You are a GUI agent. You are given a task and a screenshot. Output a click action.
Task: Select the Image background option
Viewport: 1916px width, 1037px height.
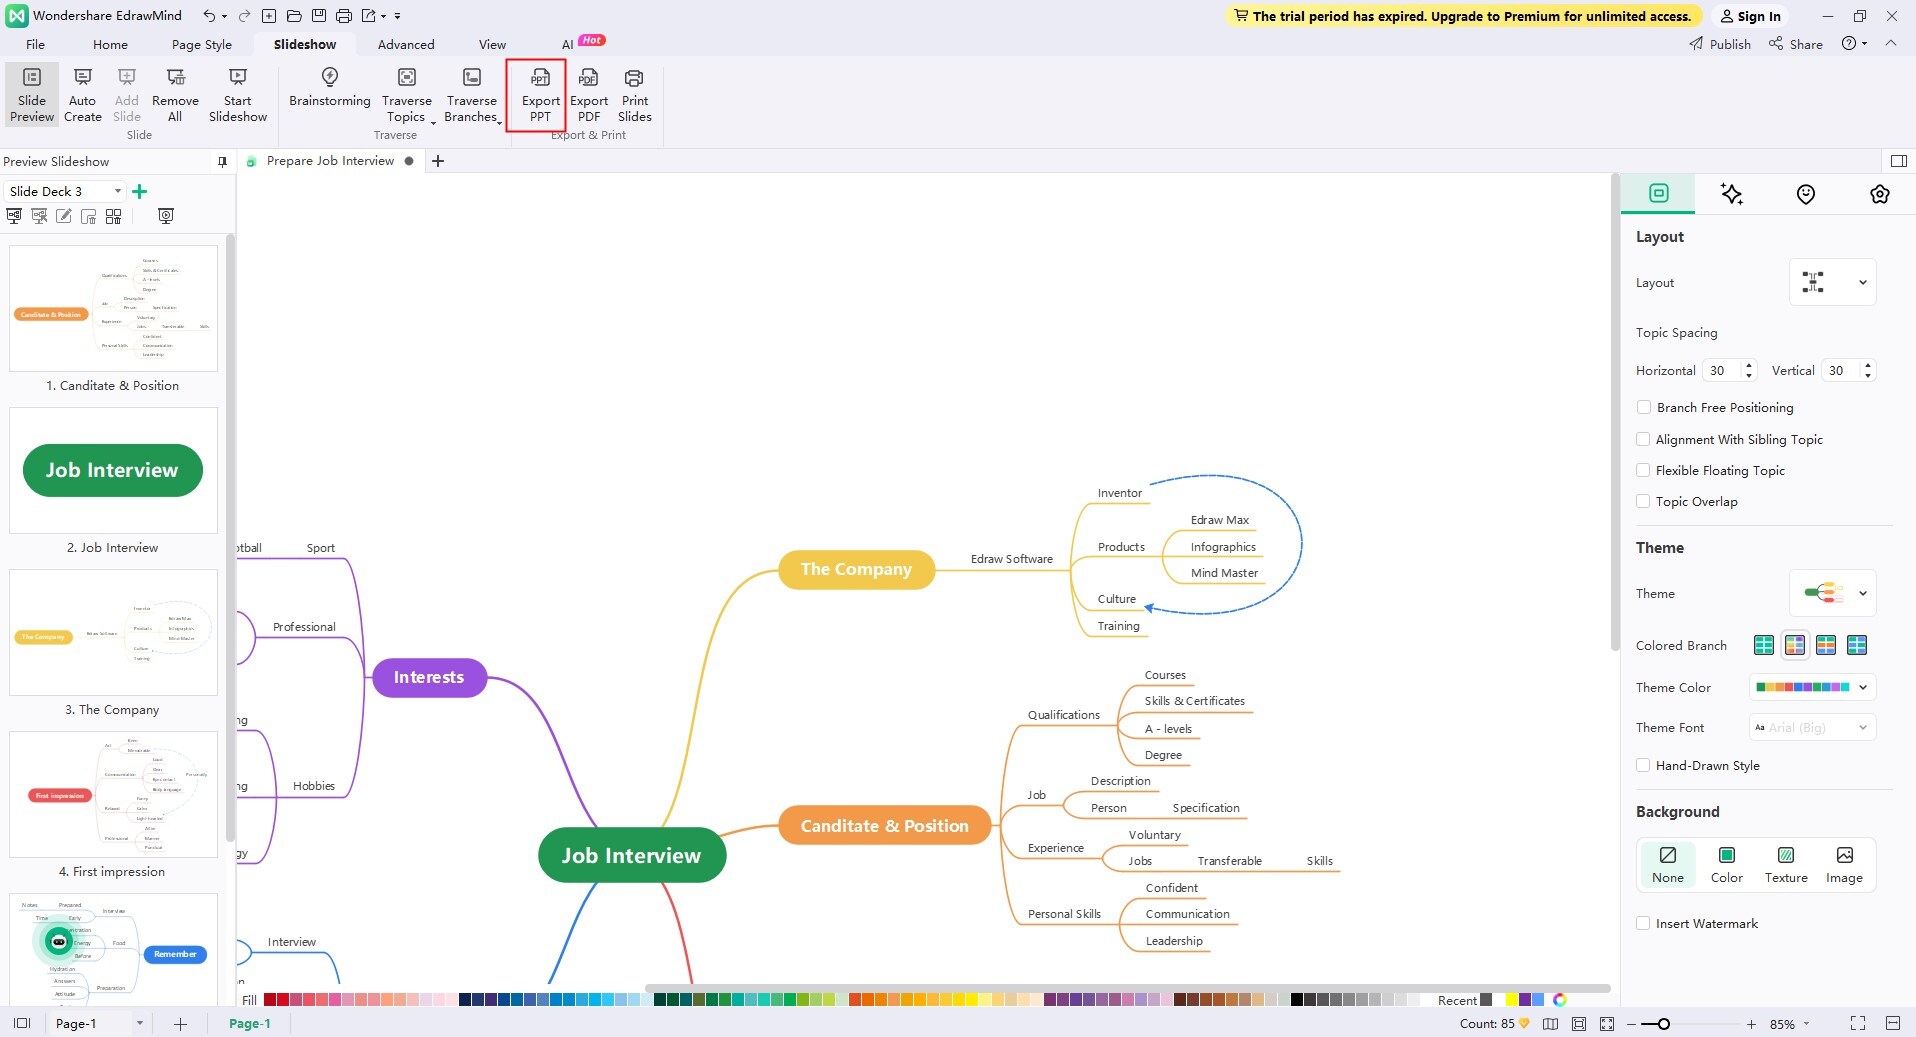pos(1844,865)
